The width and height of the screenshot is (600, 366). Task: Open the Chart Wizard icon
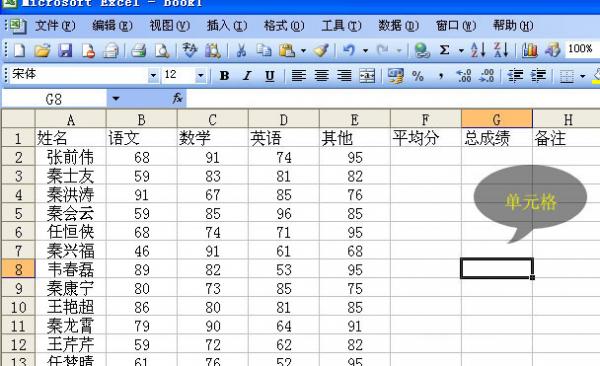click(530, 50)
